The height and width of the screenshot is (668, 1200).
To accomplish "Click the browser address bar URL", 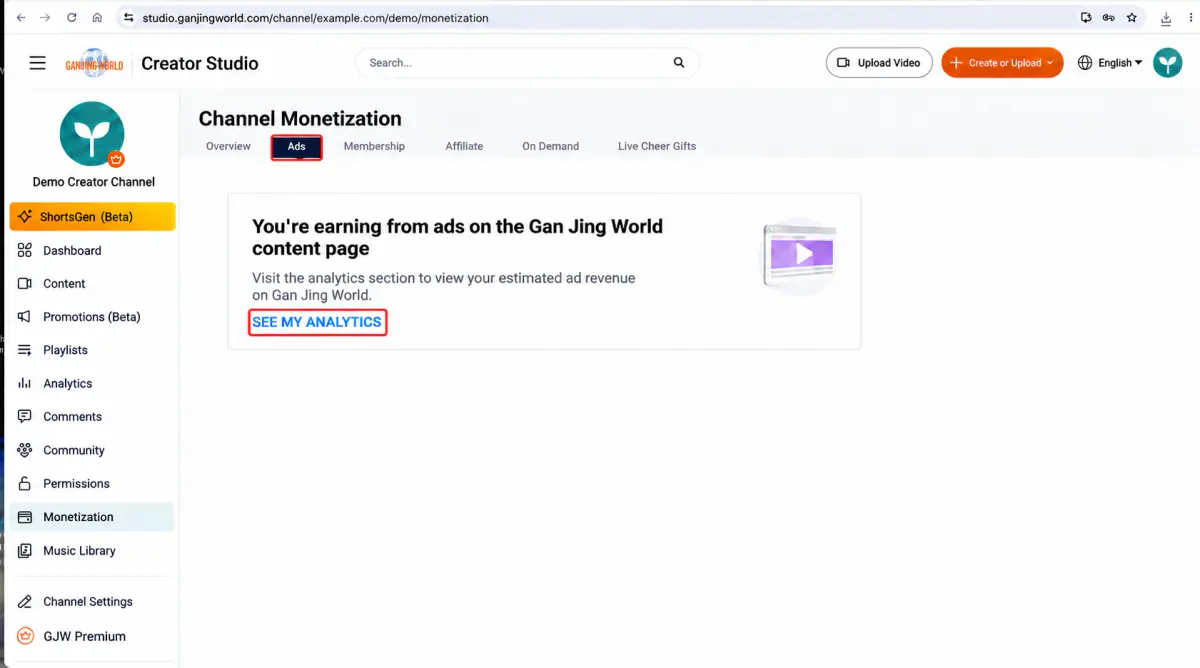I will tap(315, 18).
